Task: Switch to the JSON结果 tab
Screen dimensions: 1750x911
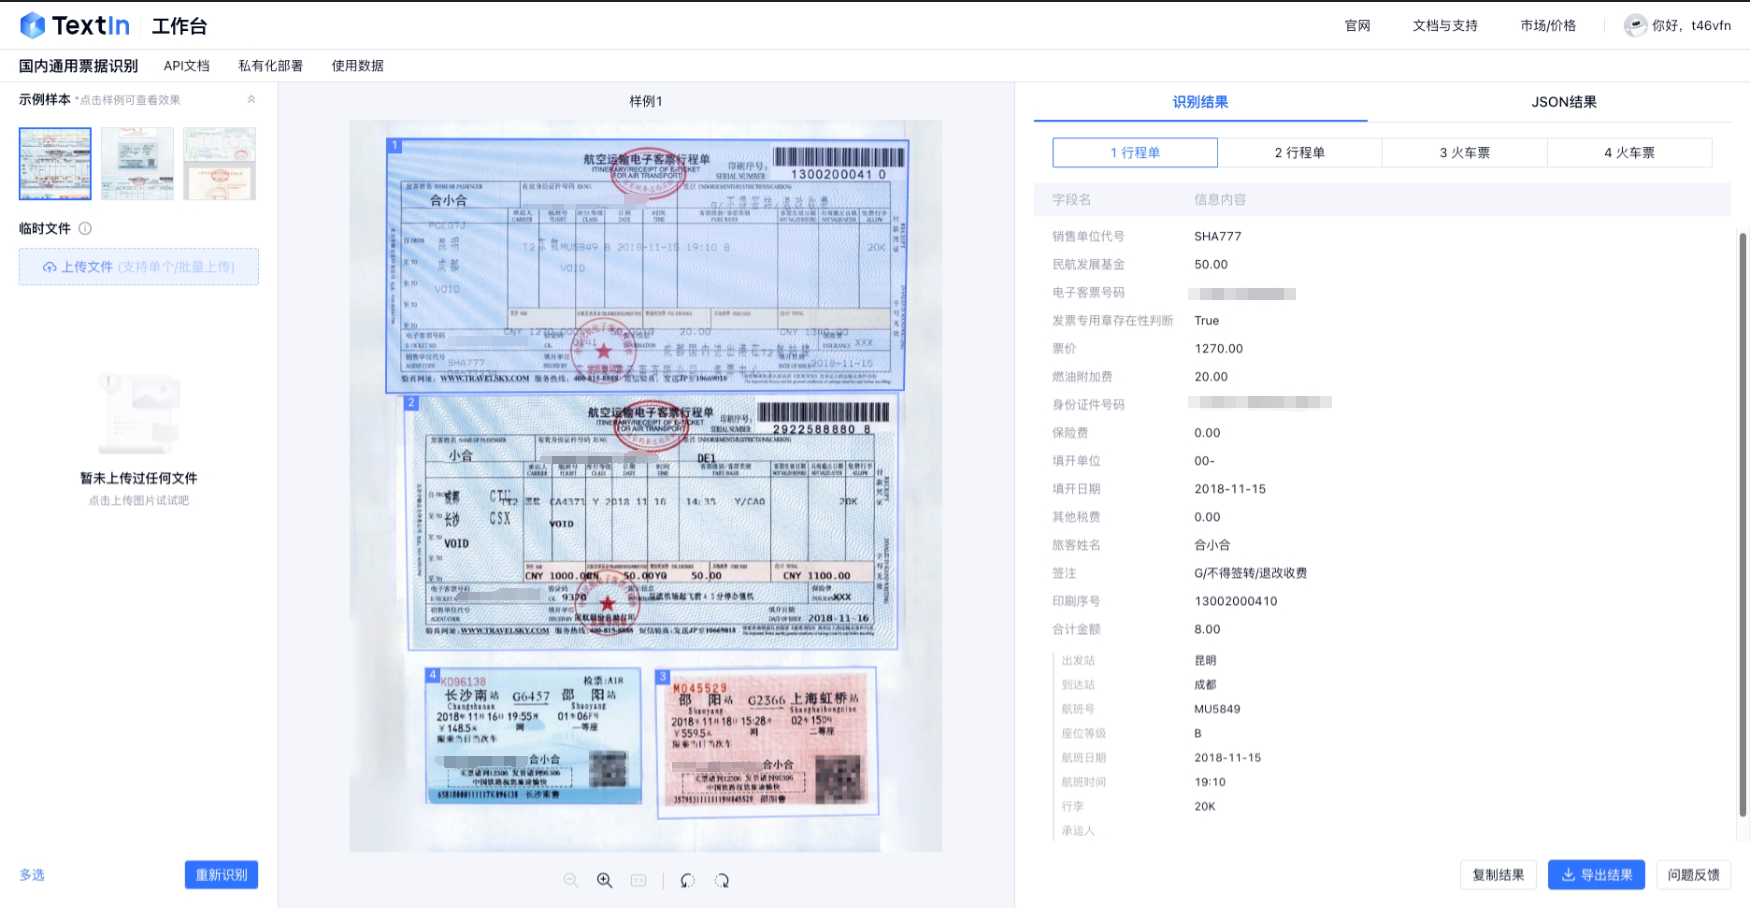Action: [x=1564, y=101]
